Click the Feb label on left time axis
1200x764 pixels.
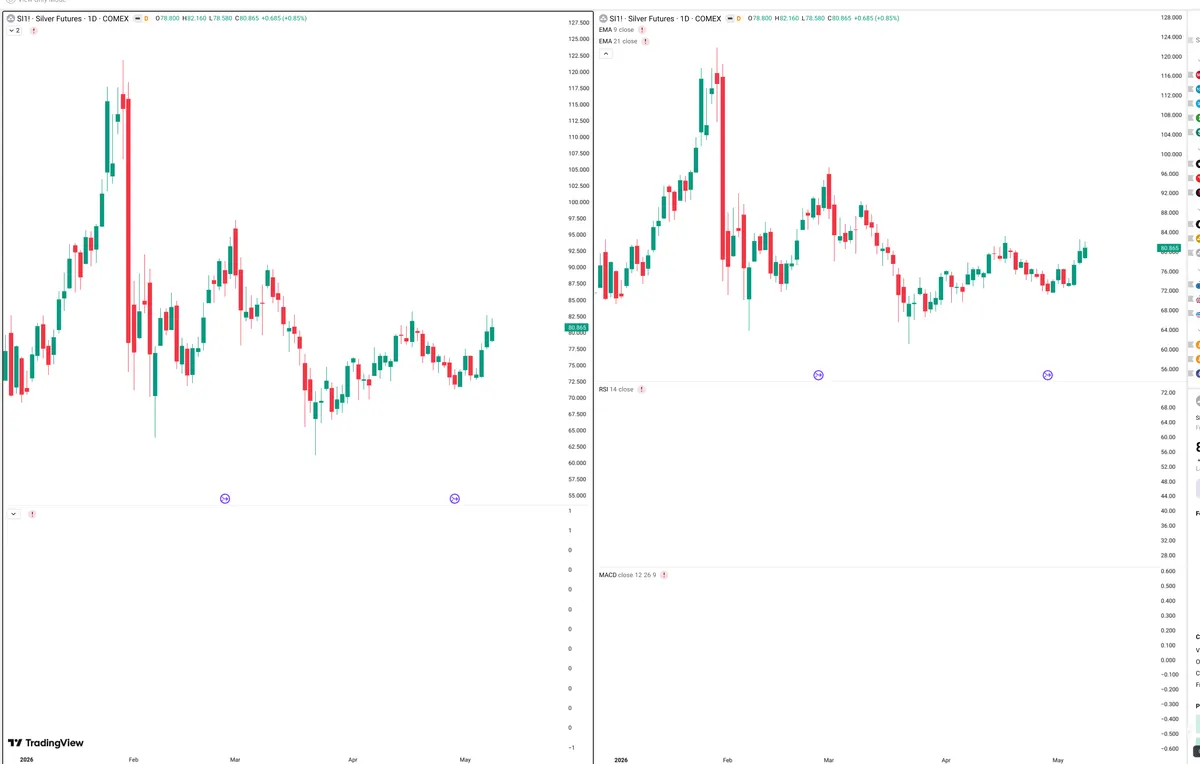tap(133, 760)
